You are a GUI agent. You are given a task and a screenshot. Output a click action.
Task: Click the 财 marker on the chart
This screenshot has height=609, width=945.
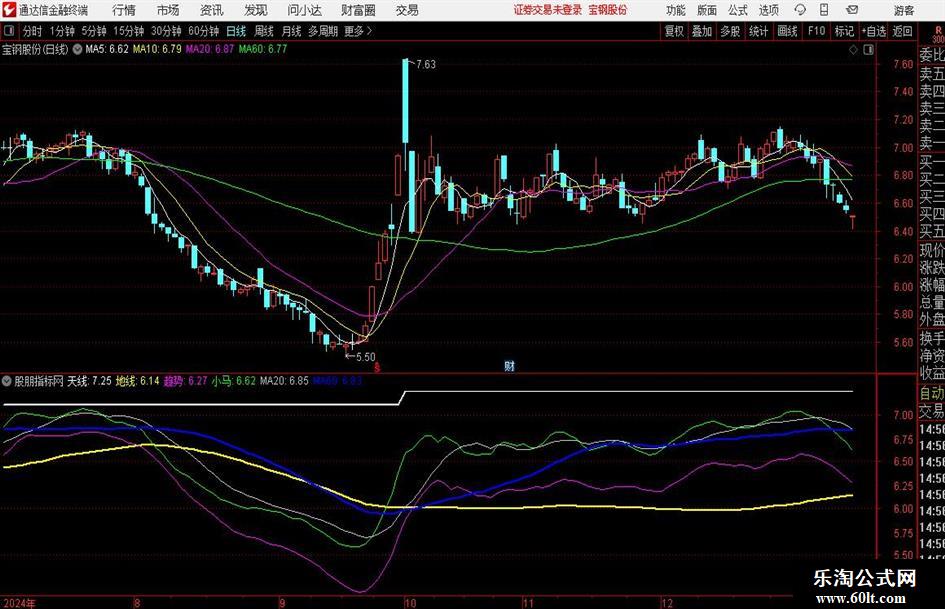509,365
